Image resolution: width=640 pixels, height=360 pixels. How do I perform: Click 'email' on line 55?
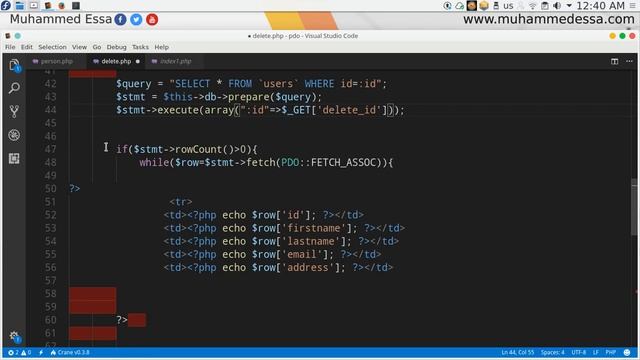tap(302, 254)
